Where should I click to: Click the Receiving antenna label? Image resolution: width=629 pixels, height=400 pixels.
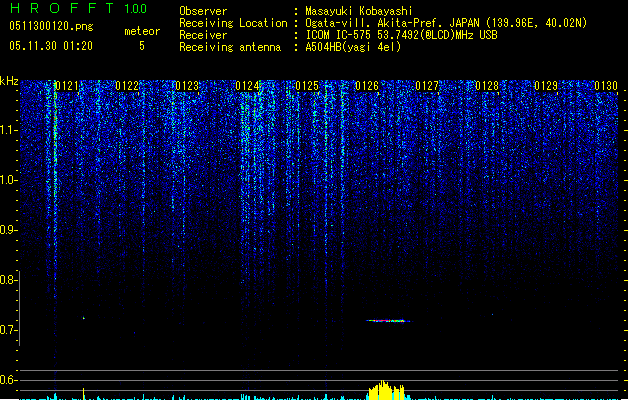pyautogui.click(x=230, y=47)
